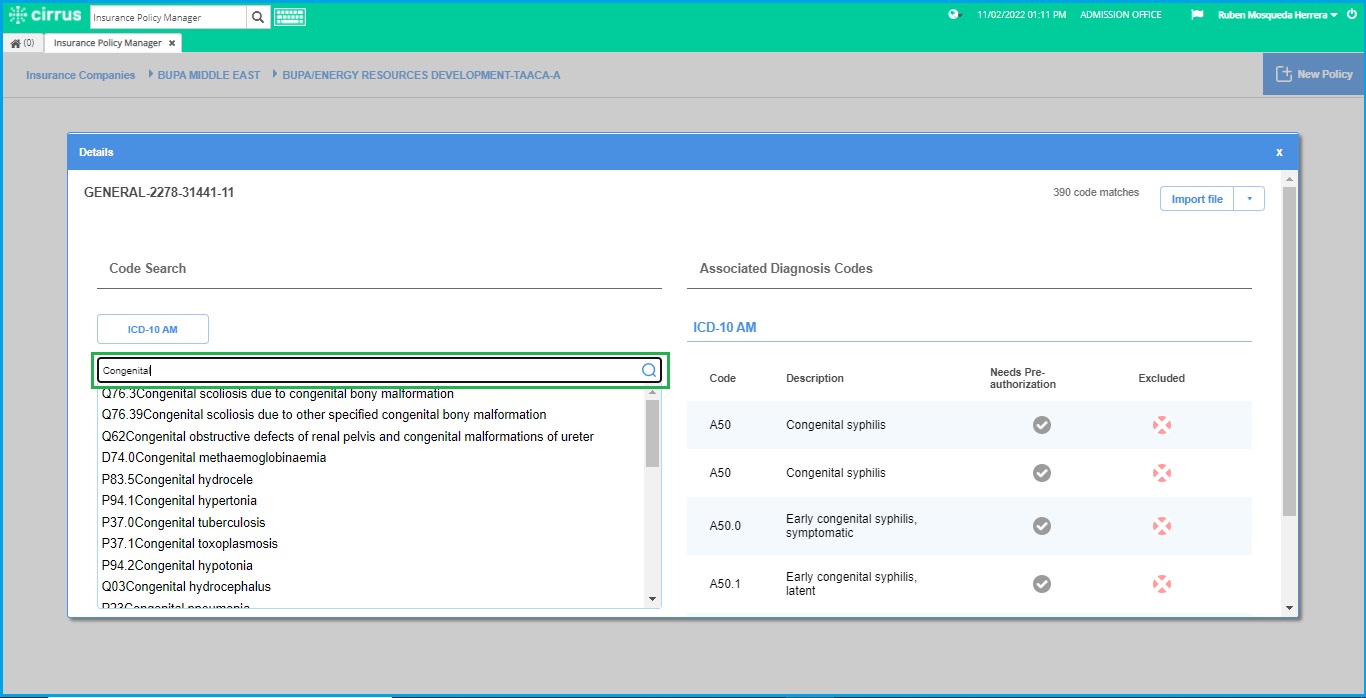Click the magnifier inside the Congenital search box
This screenshot has width=1366, height=698.
click(x=648, y=369)
